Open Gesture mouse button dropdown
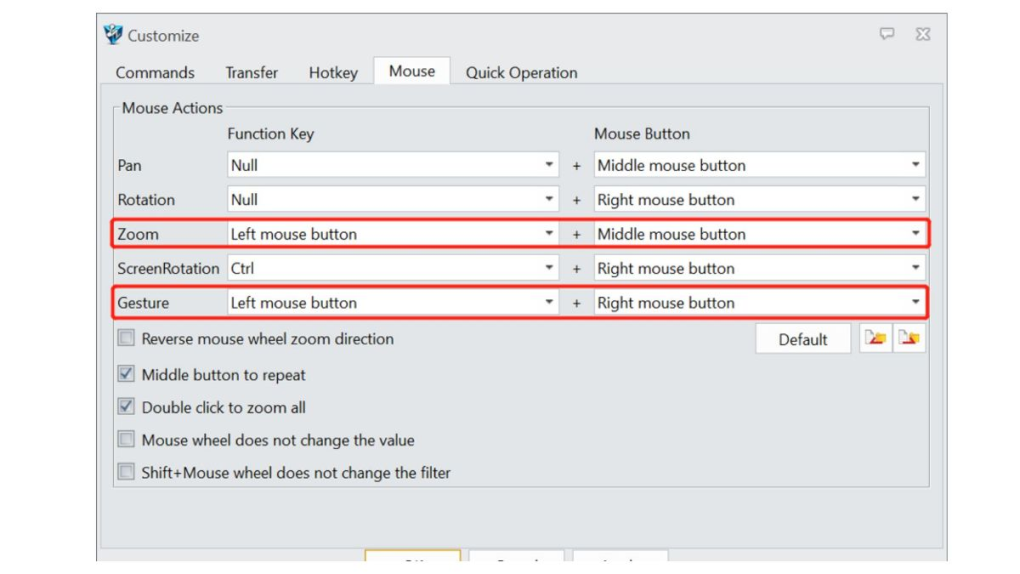The image size is (1020, 574). [x=759, y=303]
